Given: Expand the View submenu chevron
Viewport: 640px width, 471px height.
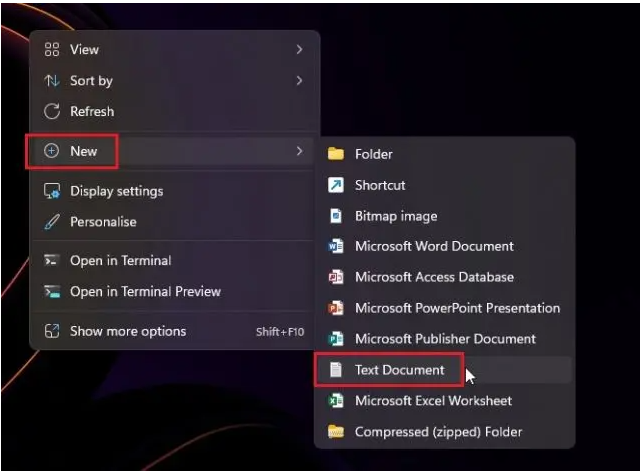Looking at the screenshot, I should pyautogui.click(x=299, y=49).
